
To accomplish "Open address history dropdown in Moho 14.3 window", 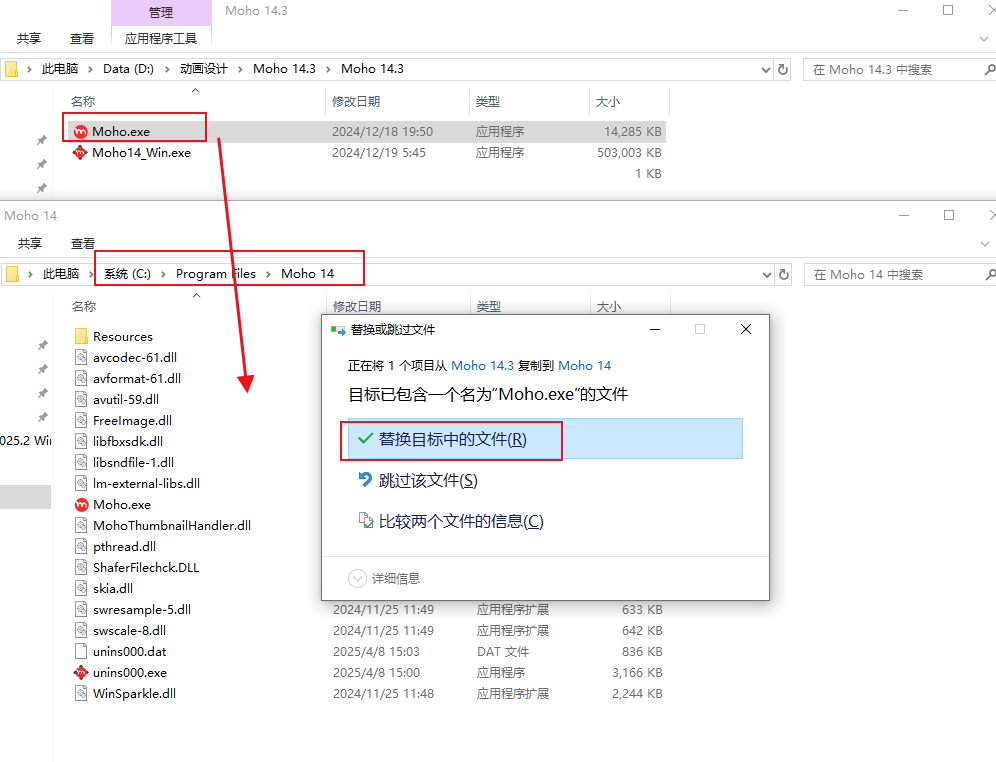I will 765,69.
